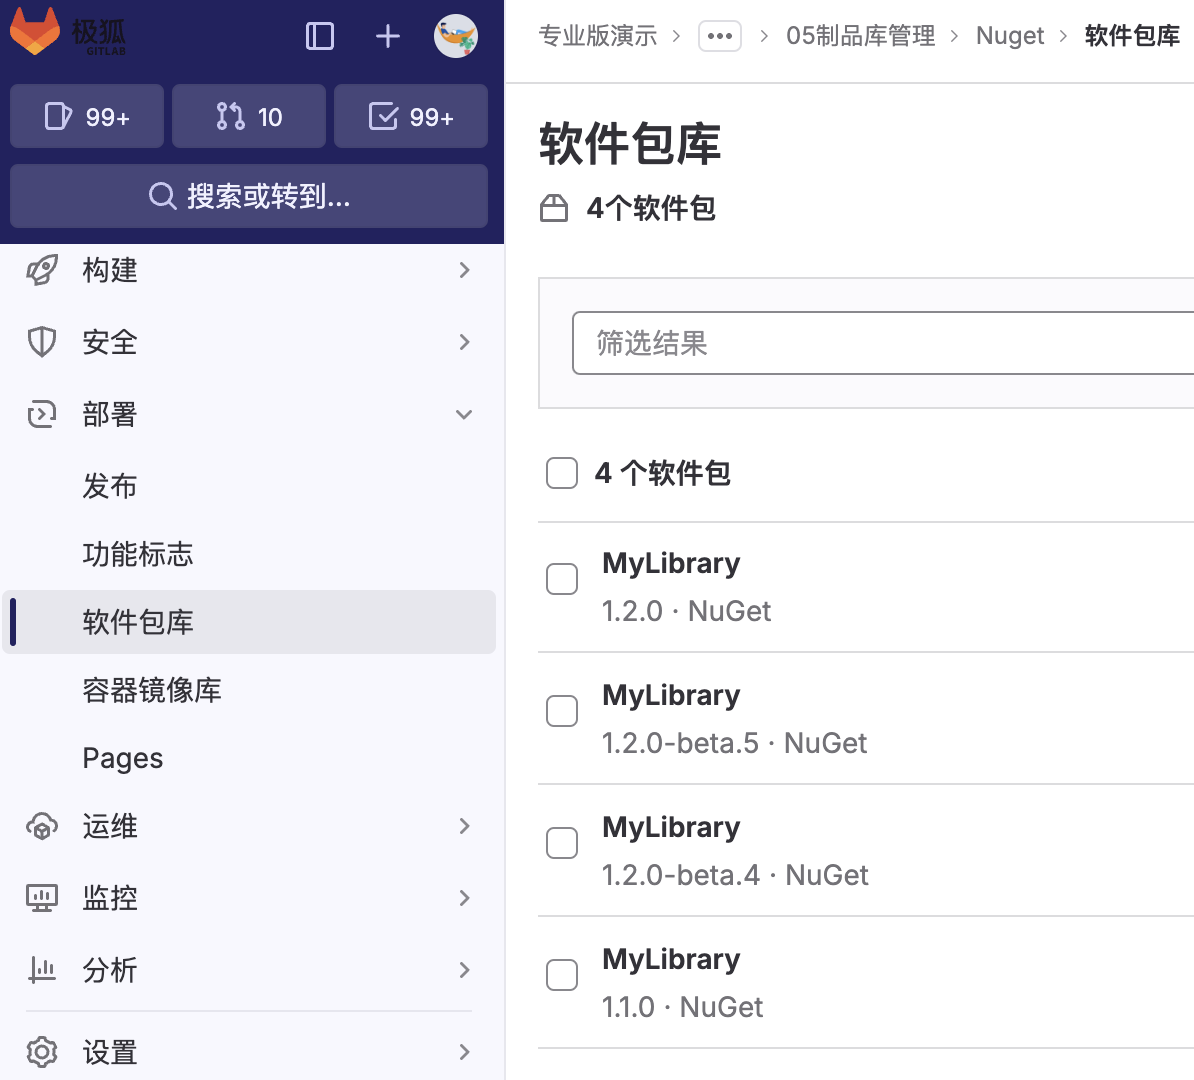Select the Pages menu item
This screenshot has width=1194, height=1080.
coord(122,758)
